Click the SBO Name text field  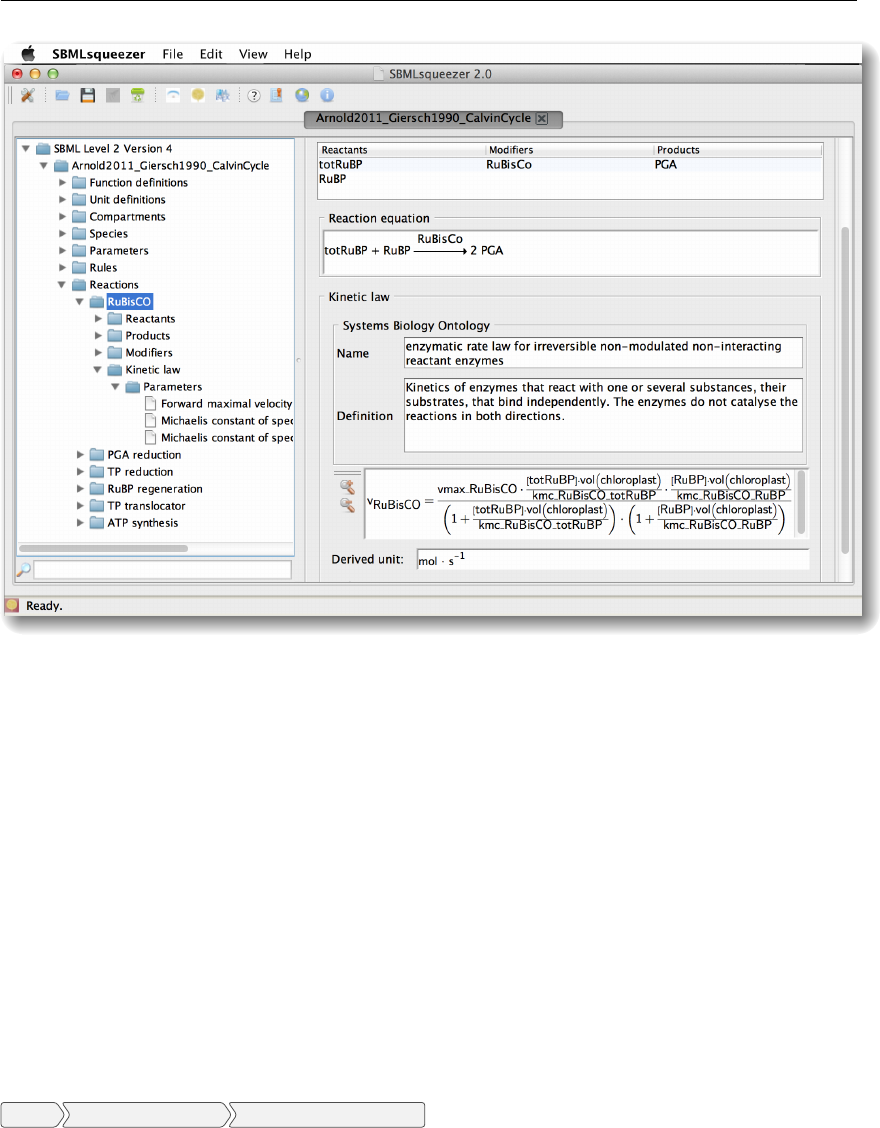(603, 353)
